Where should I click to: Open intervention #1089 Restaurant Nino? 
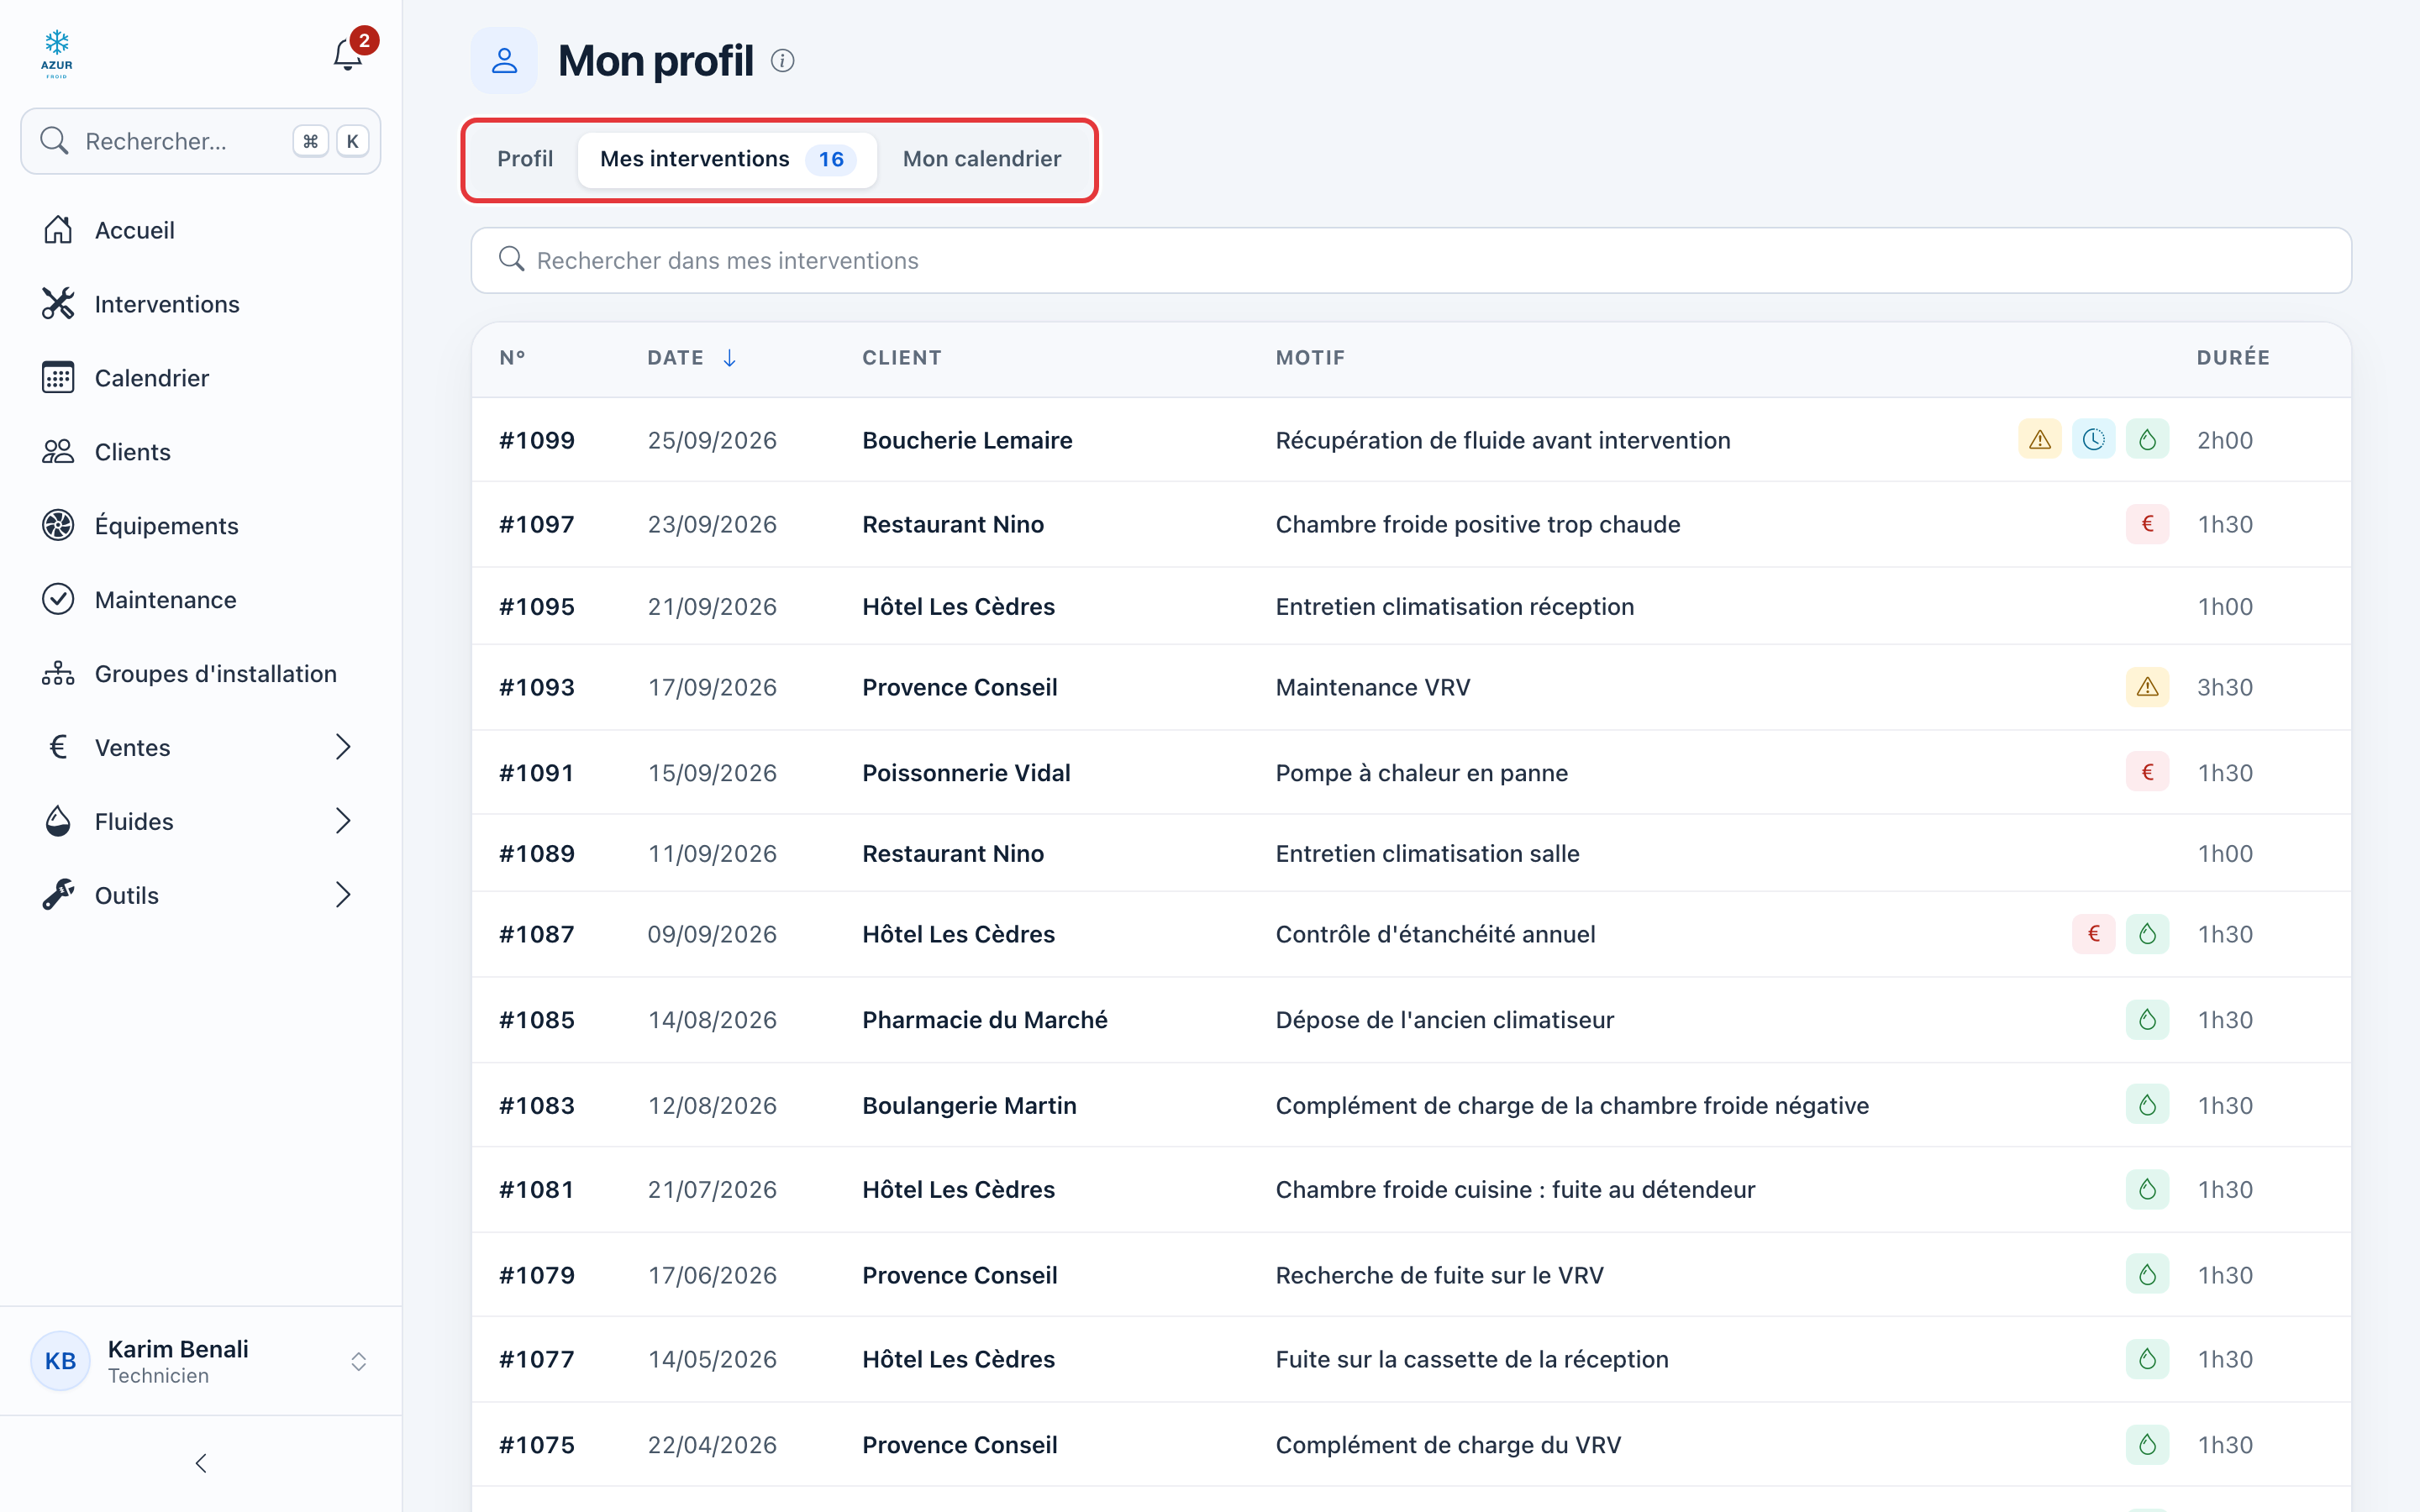click(x=1411, y=853)
